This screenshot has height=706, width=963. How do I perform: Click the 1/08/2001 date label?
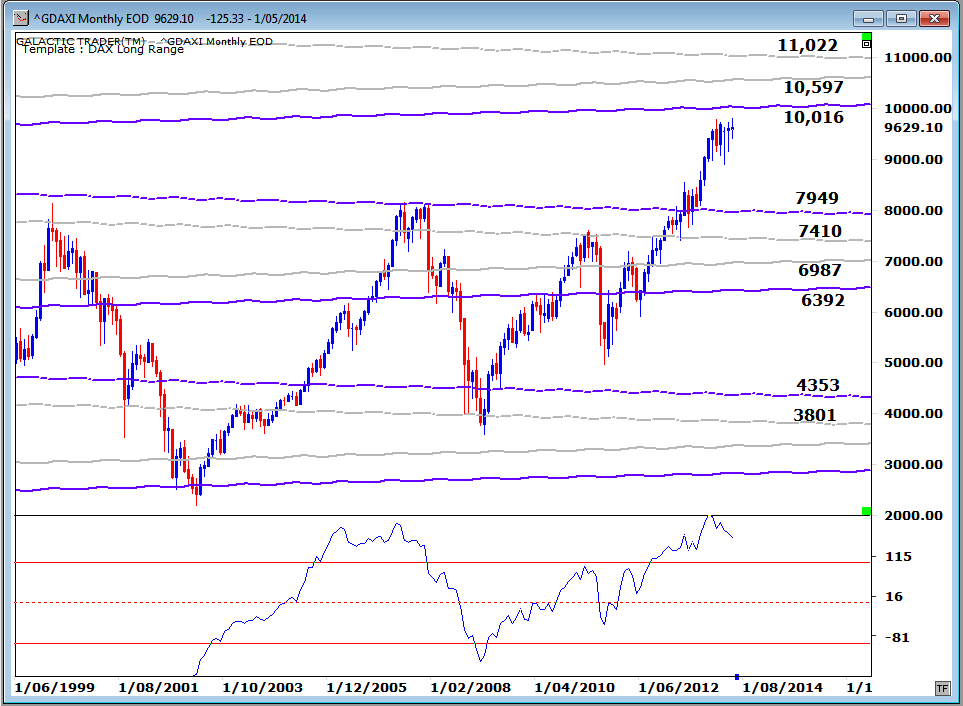pos(158,688)
